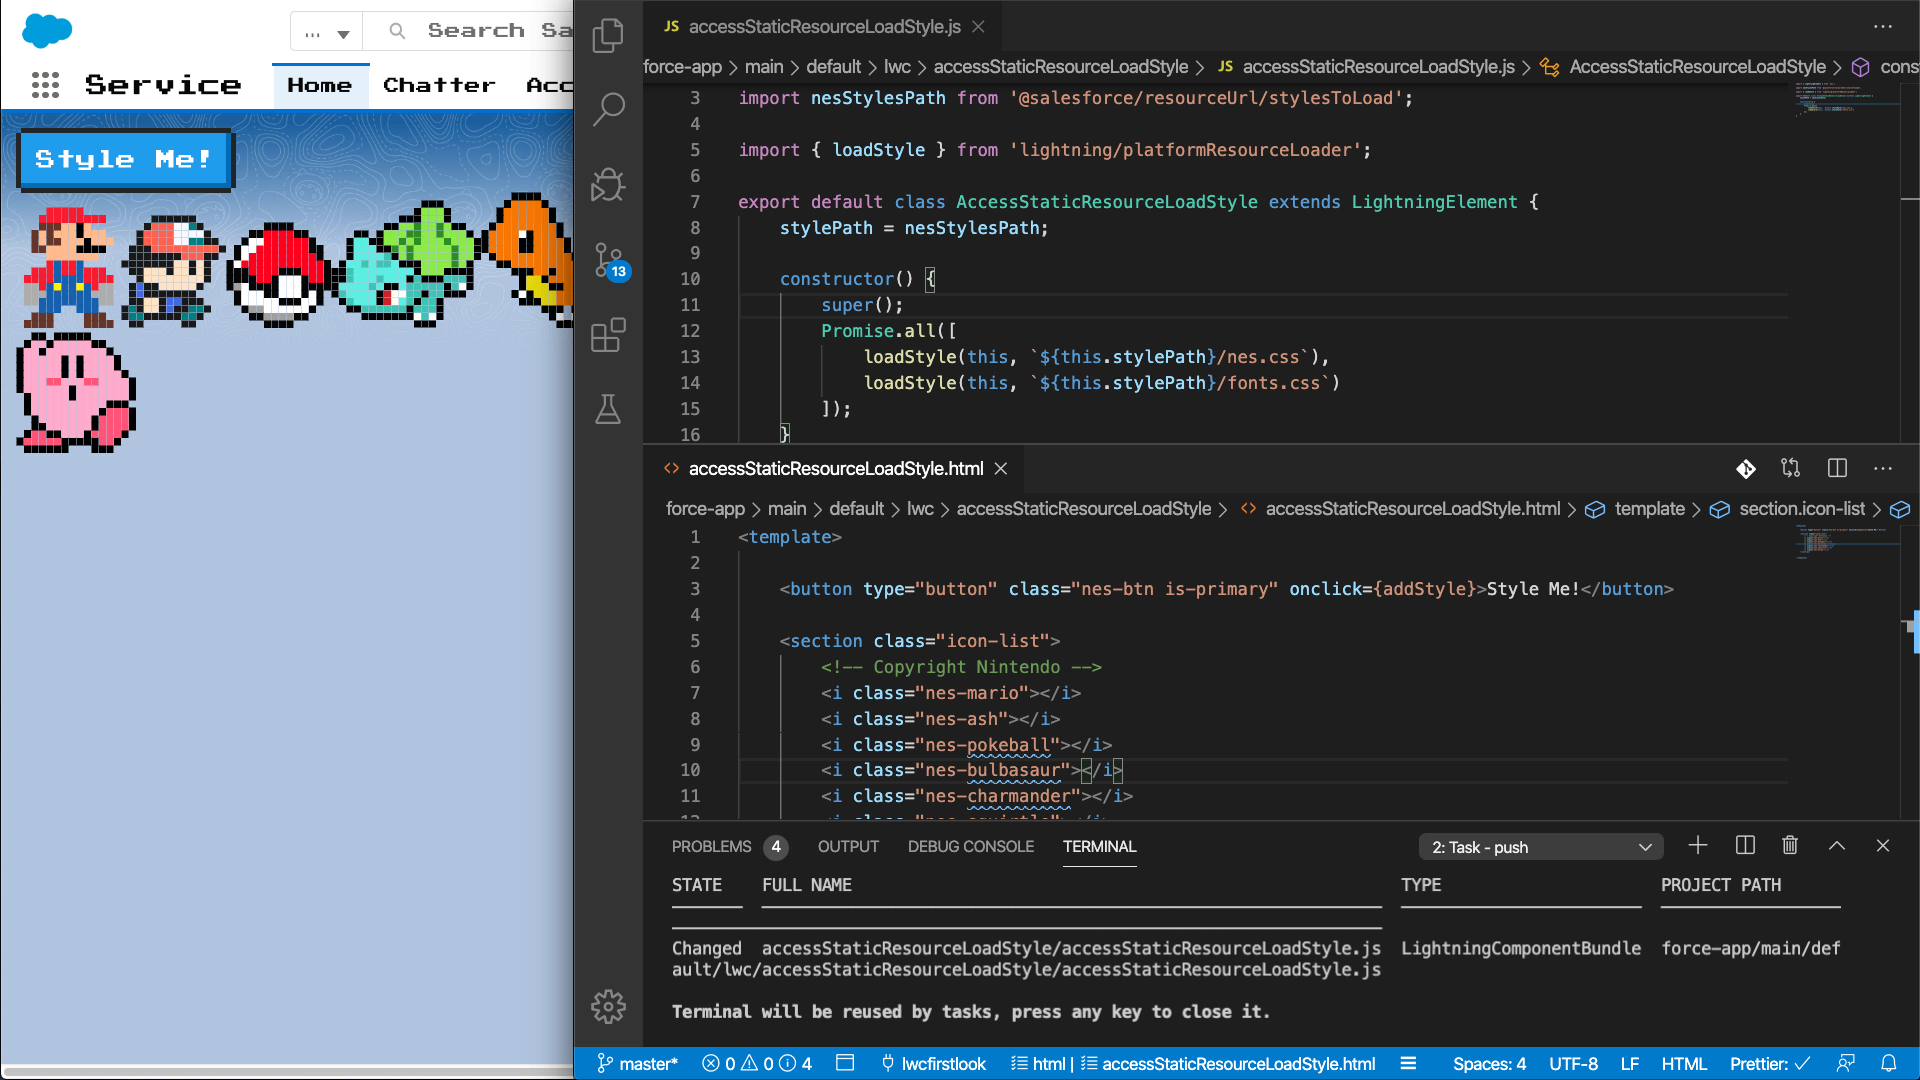Open the Extensions view
This screenshot has height=1080, width=1920.
tap(608, 335)
